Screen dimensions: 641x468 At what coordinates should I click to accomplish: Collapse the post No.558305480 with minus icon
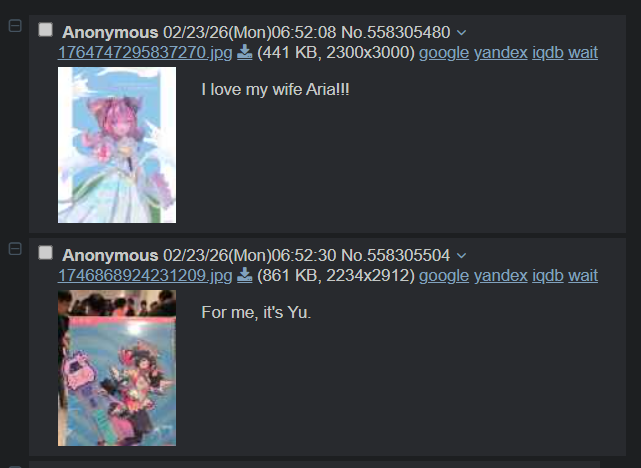tap(15, 26)
